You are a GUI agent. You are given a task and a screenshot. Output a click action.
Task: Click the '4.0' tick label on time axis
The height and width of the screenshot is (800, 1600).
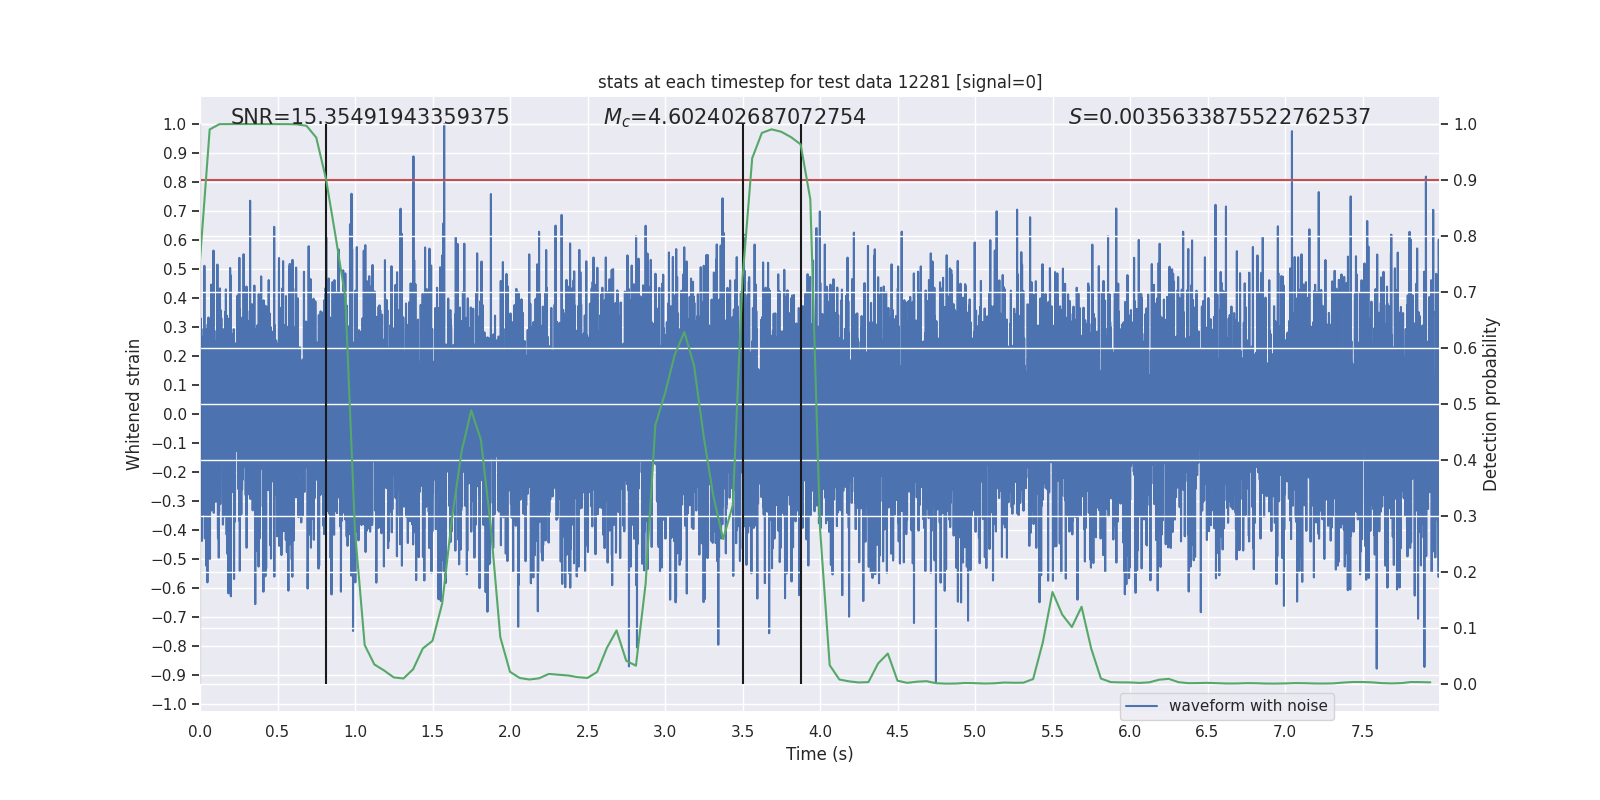(x=819, y=732)
